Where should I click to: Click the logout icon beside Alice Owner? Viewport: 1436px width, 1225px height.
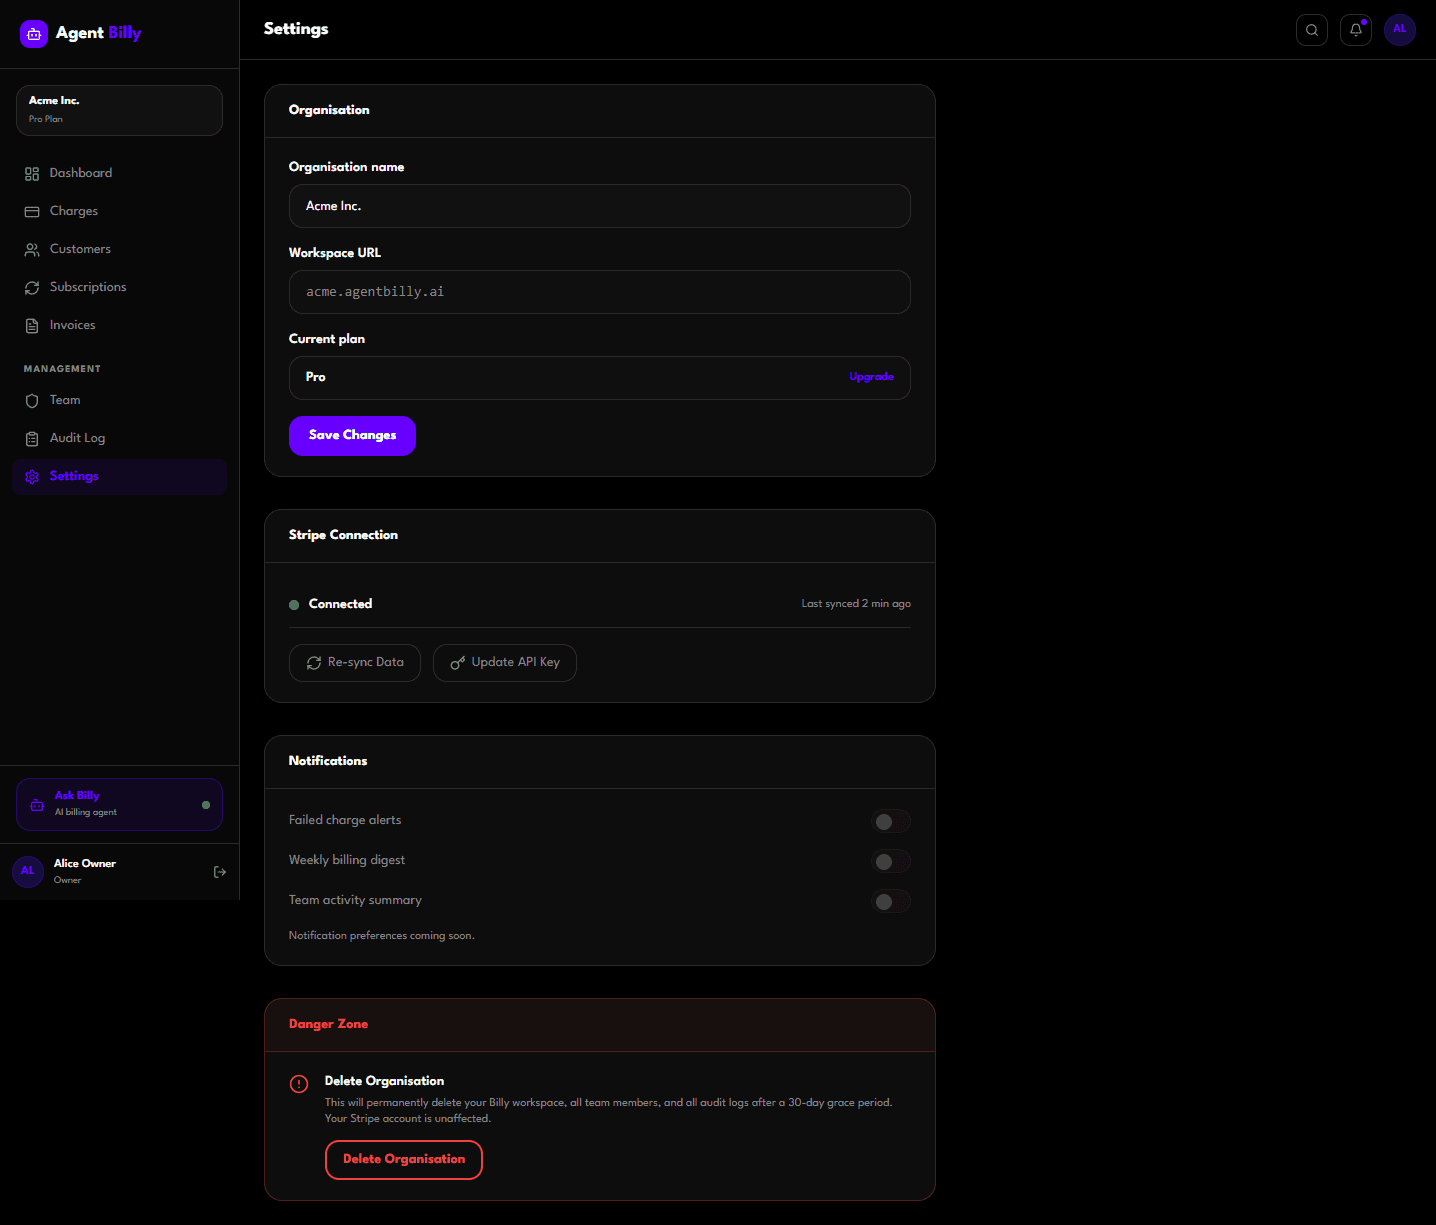coord(220,872)
